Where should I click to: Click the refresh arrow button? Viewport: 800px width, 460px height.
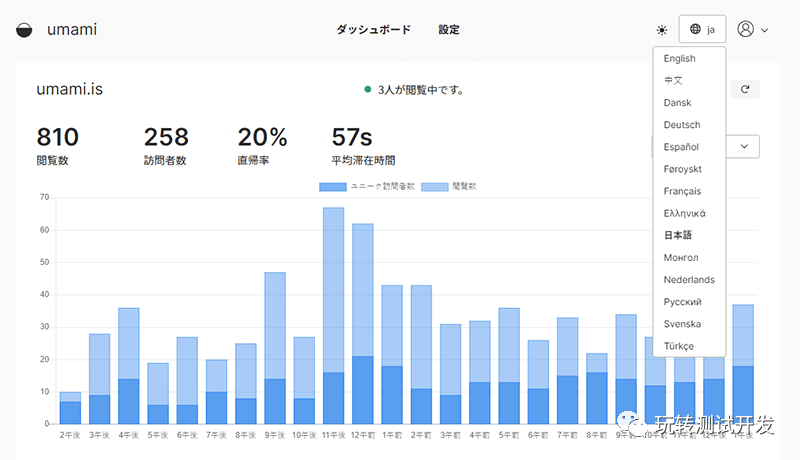744,90
